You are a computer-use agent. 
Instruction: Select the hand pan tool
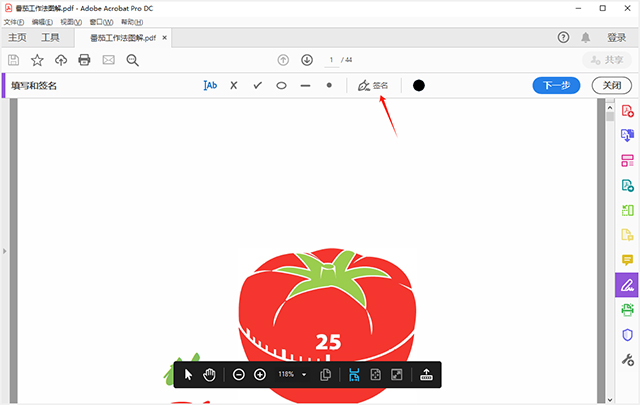209,374
